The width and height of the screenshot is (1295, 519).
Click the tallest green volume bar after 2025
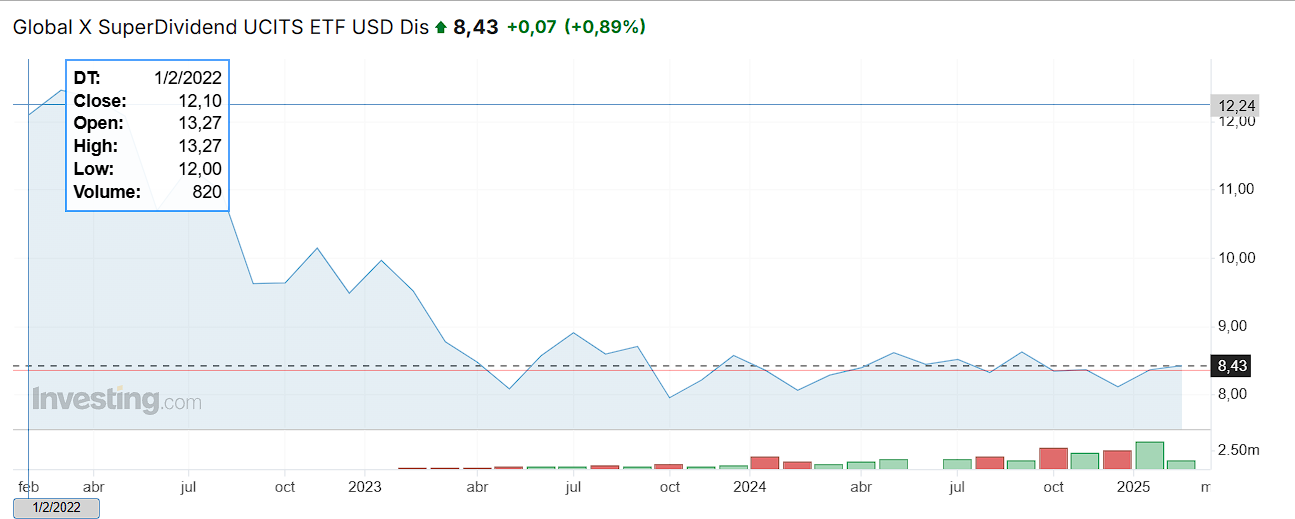click(x=1149, y=455)
